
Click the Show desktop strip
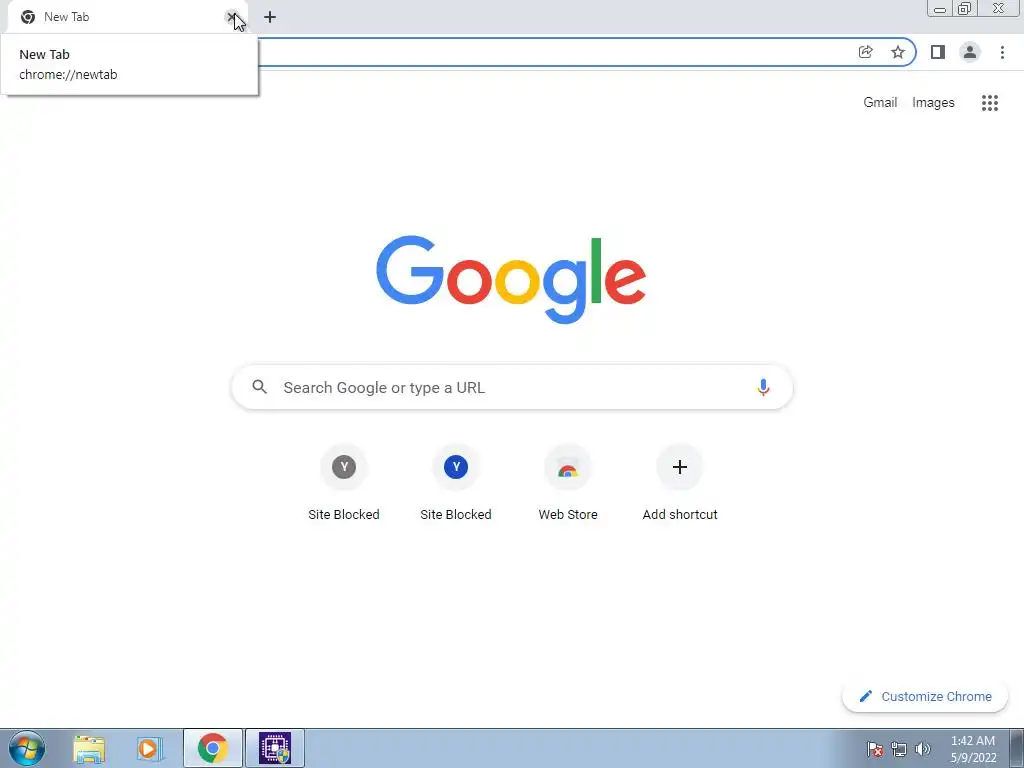(1016, 748)
